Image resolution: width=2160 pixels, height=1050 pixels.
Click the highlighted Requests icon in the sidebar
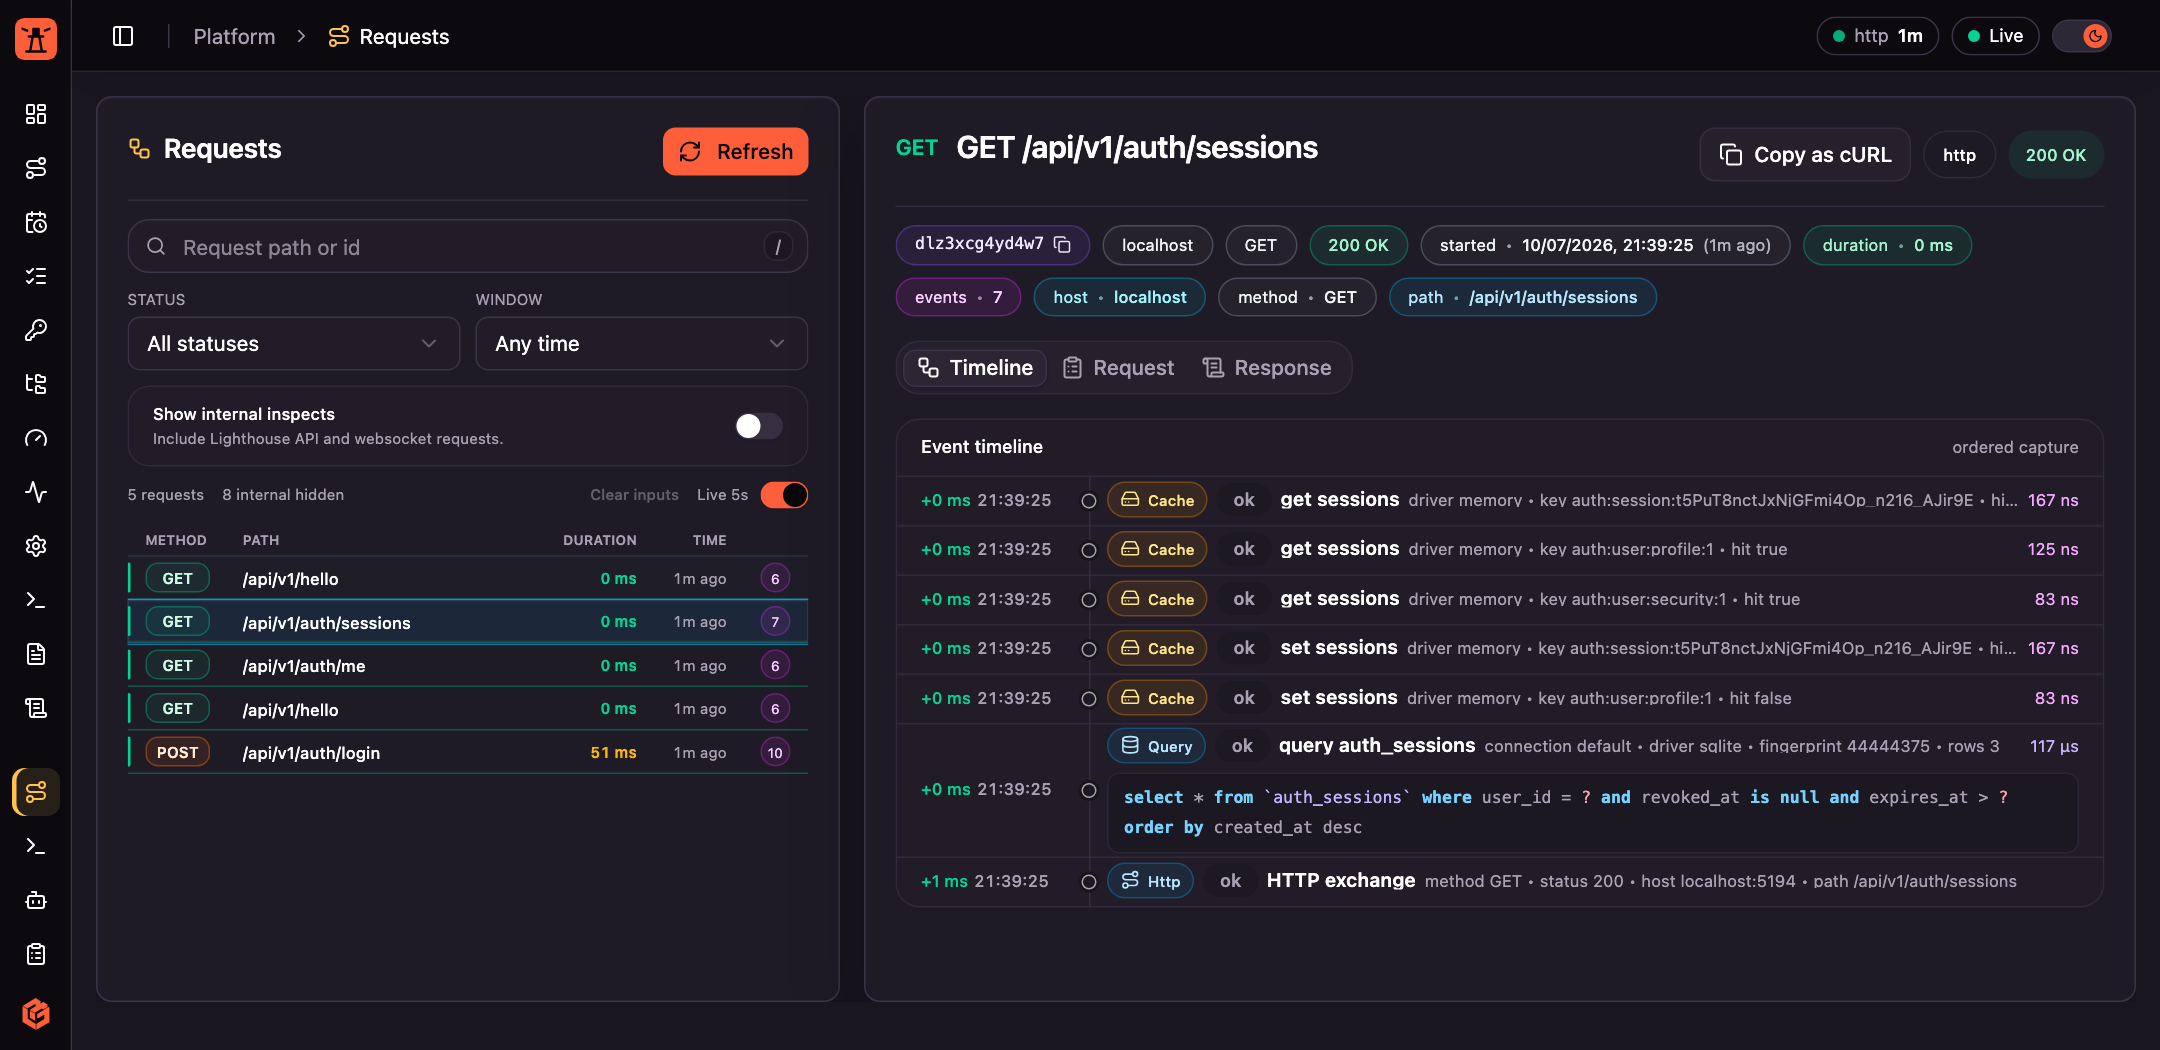(36, 792)
